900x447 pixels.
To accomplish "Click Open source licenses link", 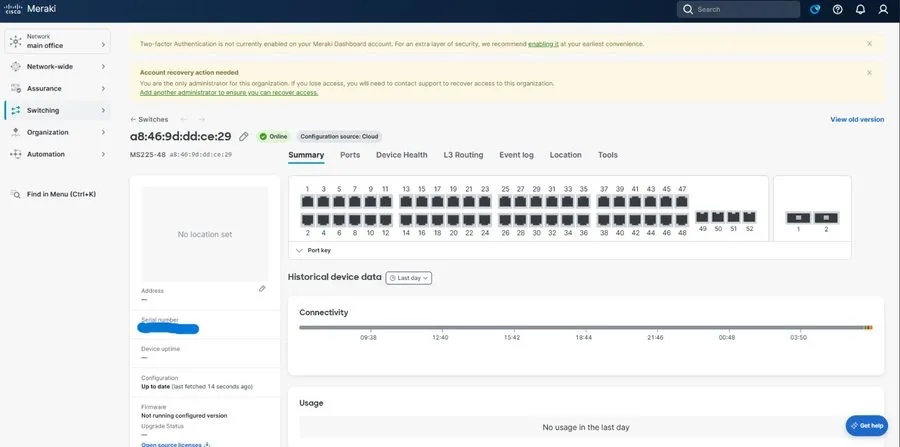I will 176,445.
